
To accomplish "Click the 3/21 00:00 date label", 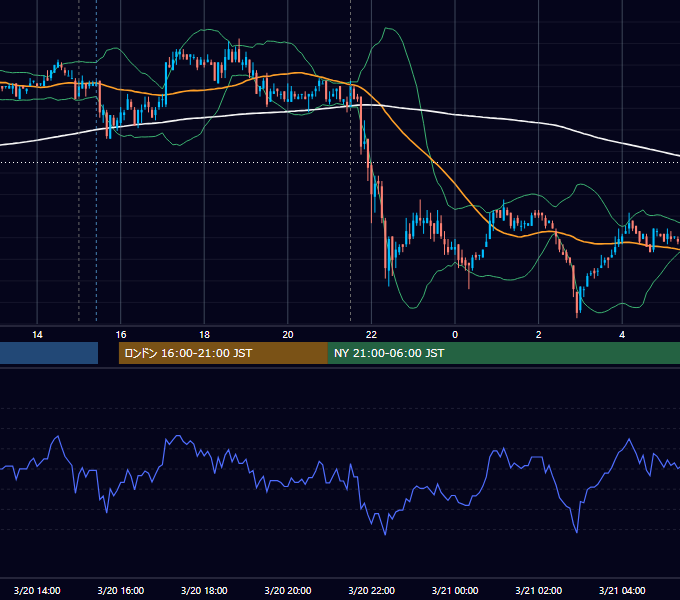I will [455, 590].
